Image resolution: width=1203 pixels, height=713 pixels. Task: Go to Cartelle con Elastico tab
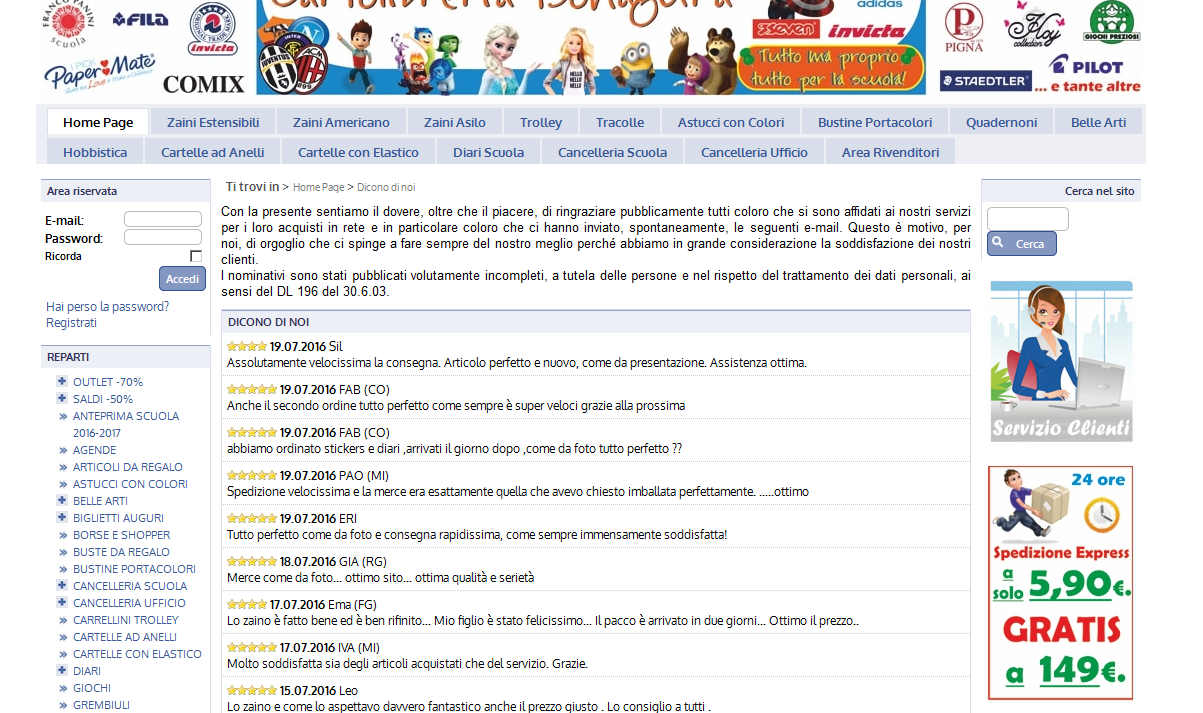359,152
